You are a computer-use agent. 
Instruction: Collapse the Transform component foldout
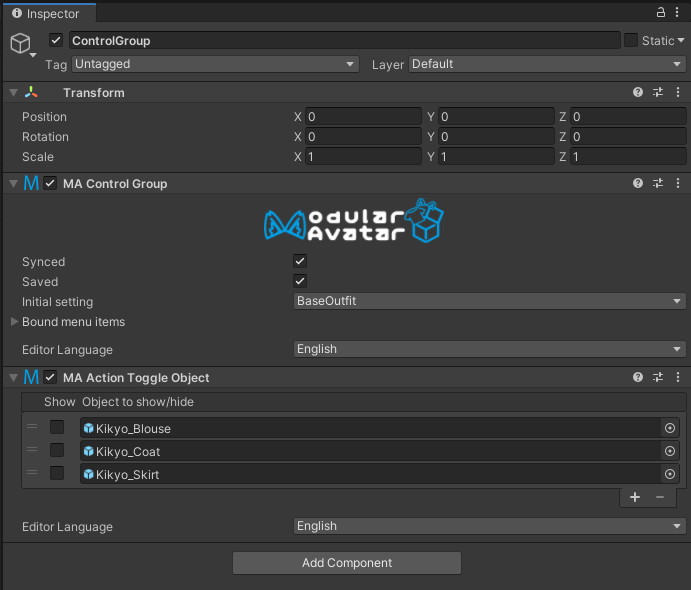14,93
